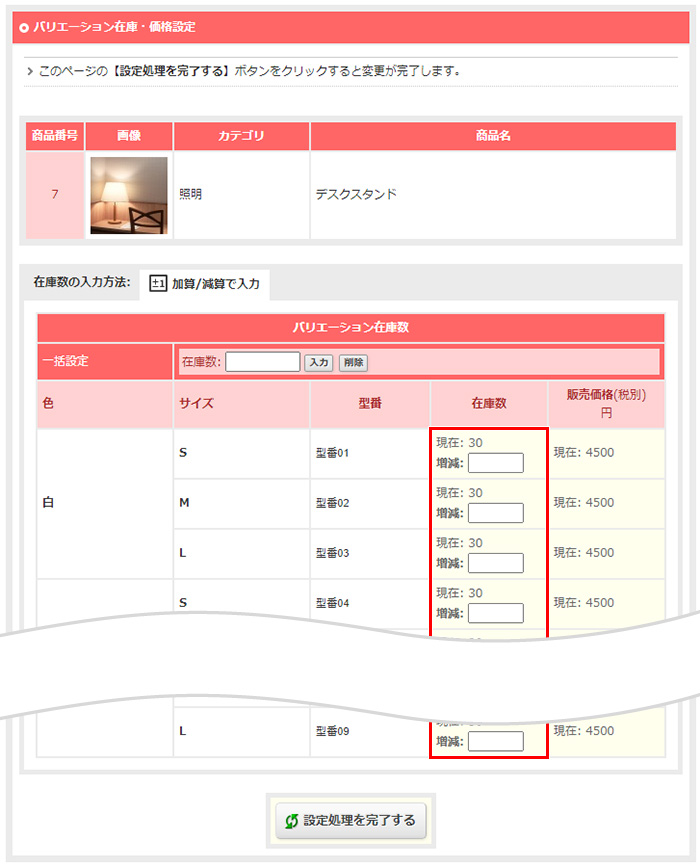
Task: Click 現在: 4500 price for 型番01
Action: pos(584,452)
